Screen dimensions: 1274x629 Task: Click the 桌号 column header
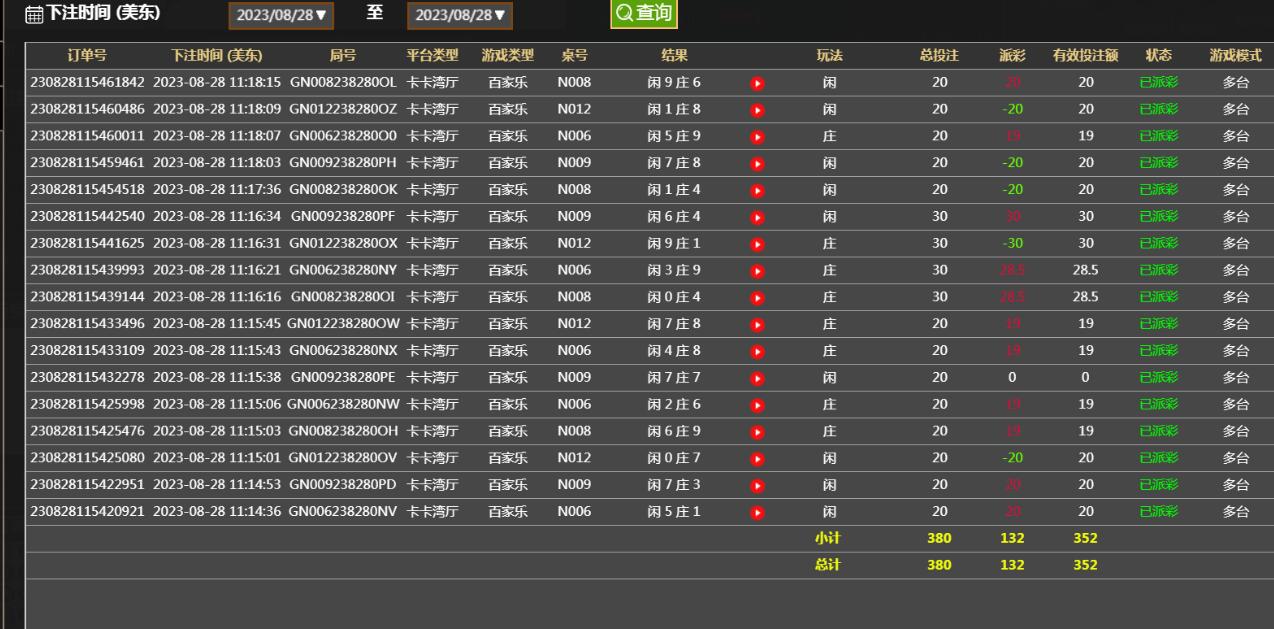click(574, 56)
